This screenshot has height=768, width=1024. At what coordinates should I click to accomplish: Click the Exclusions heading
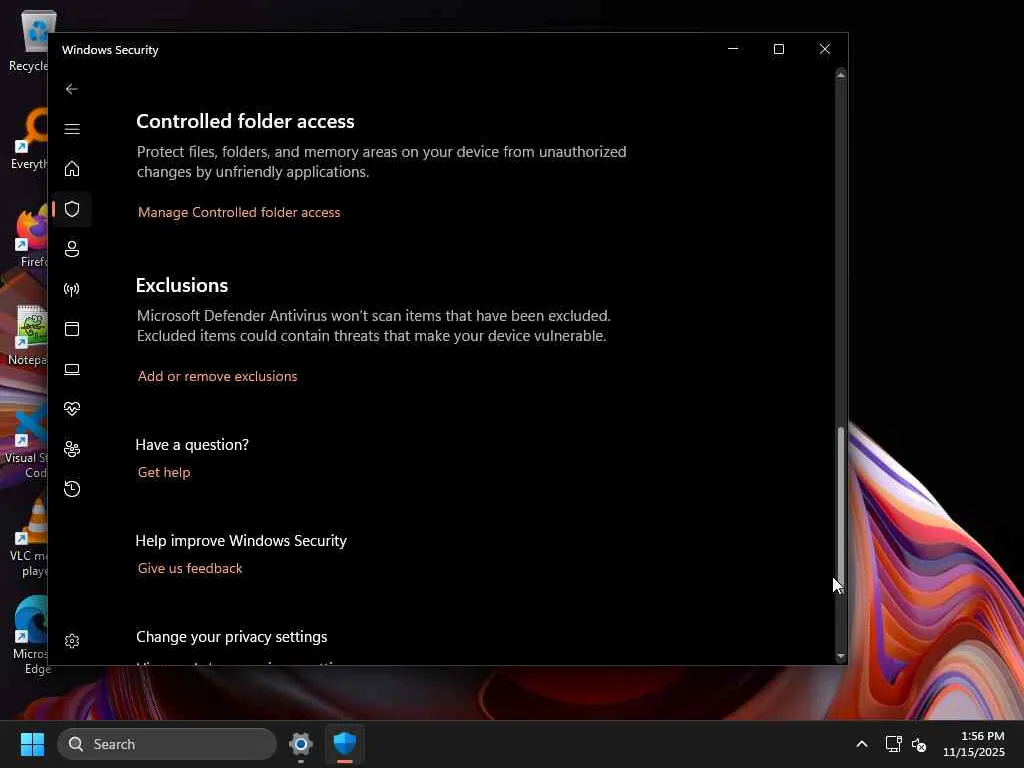click(x=182, y=285)
